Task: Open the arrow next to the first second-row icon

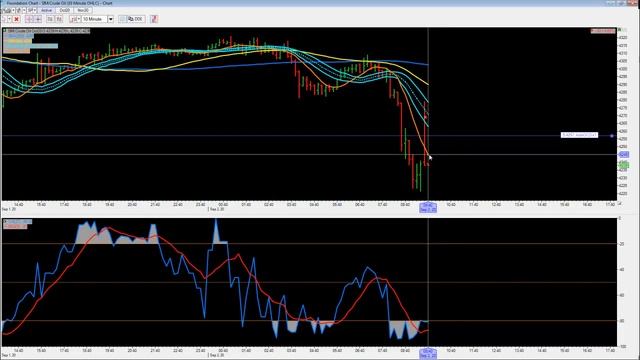Action: pos(9,19)
